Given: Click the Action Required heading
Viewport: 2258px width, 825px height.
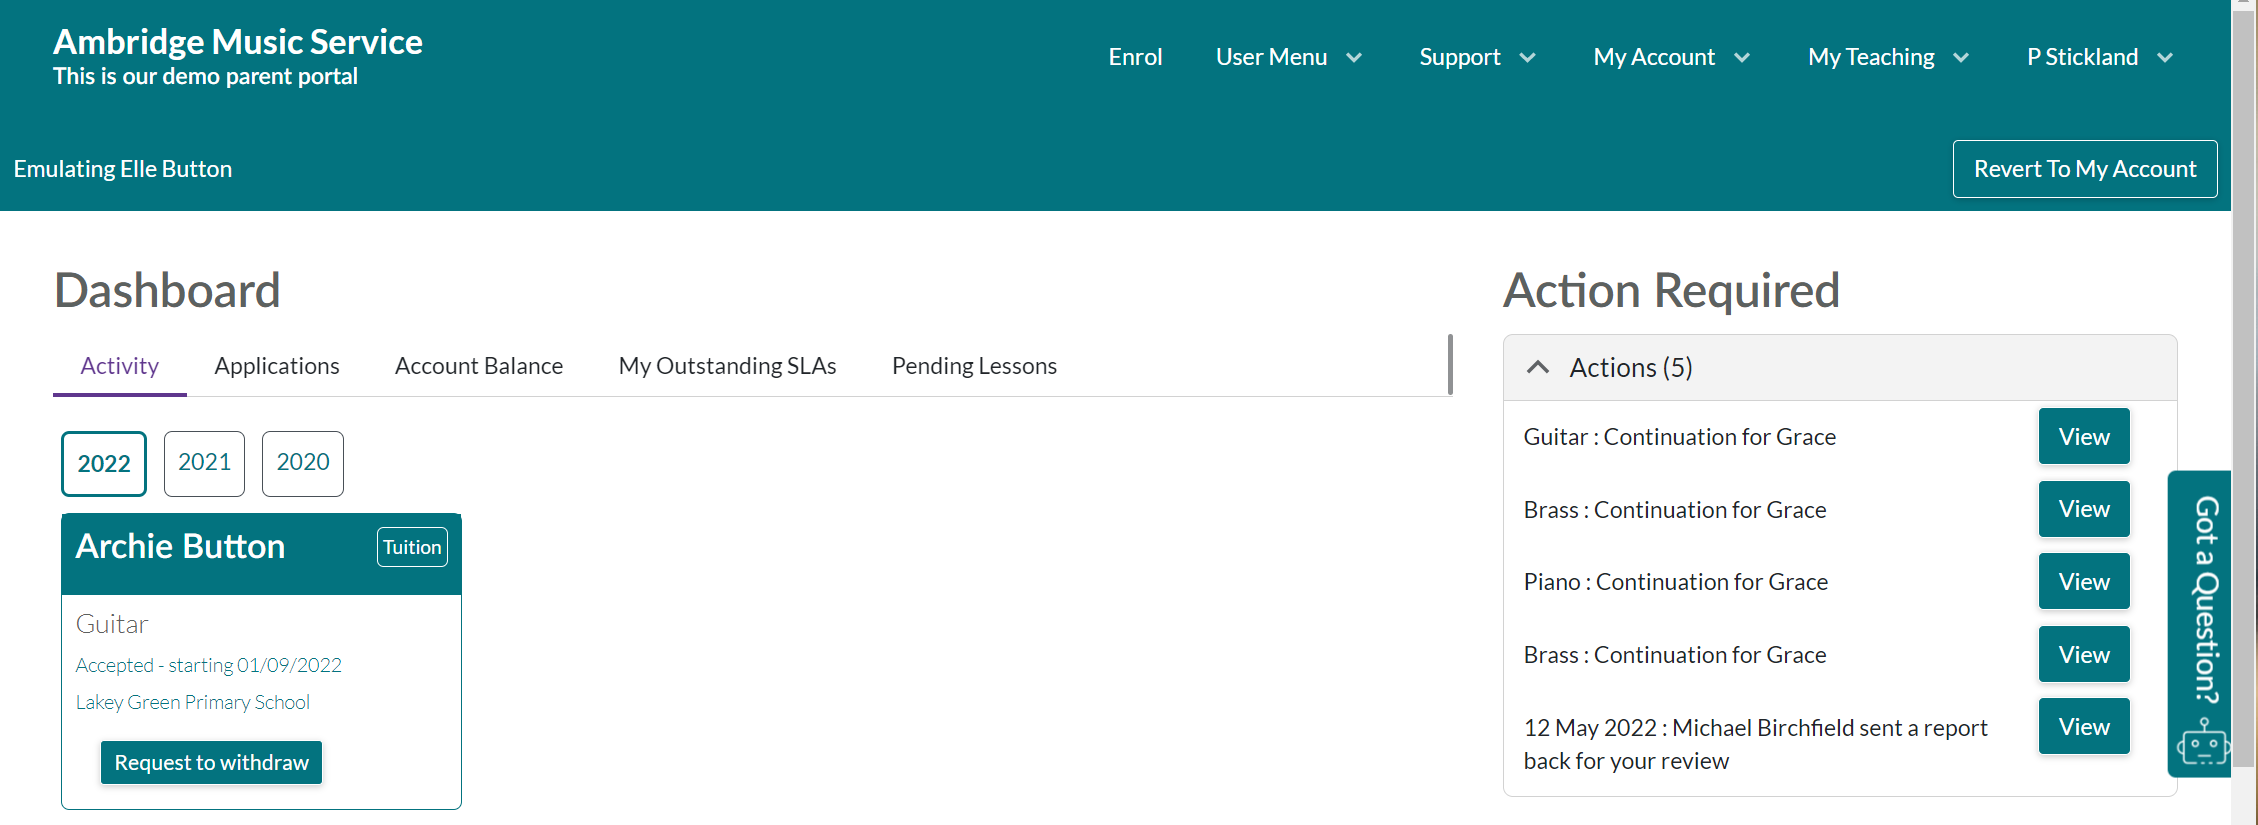Looking at the screenshot, I should coord(1671,291).
